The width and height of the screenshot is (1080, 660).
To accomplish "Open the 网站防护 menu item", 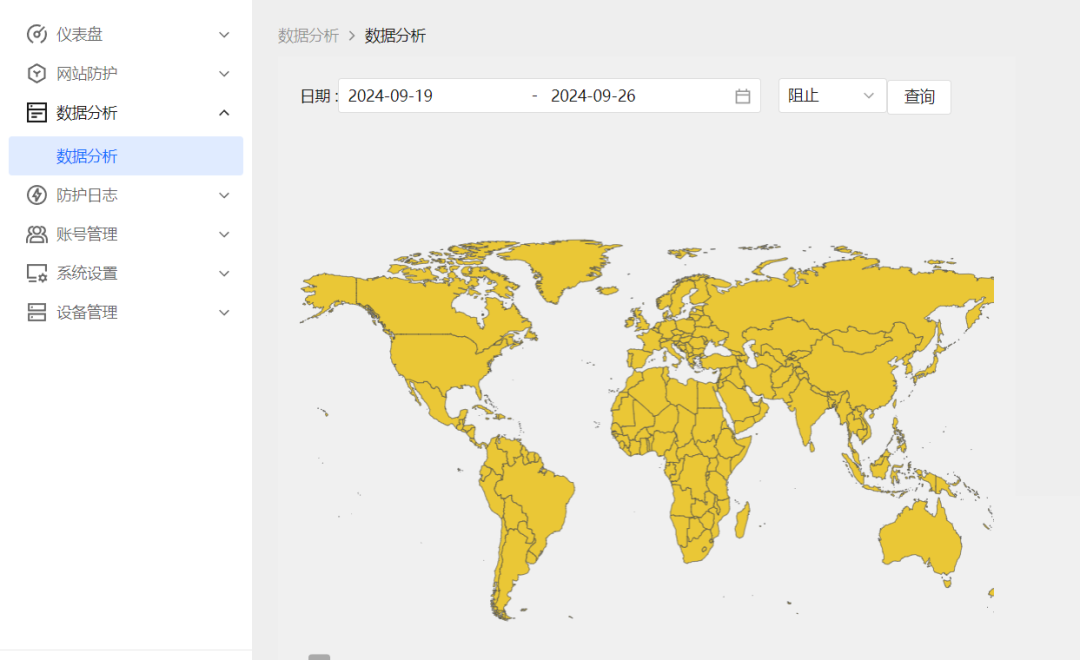I will 126,74.
